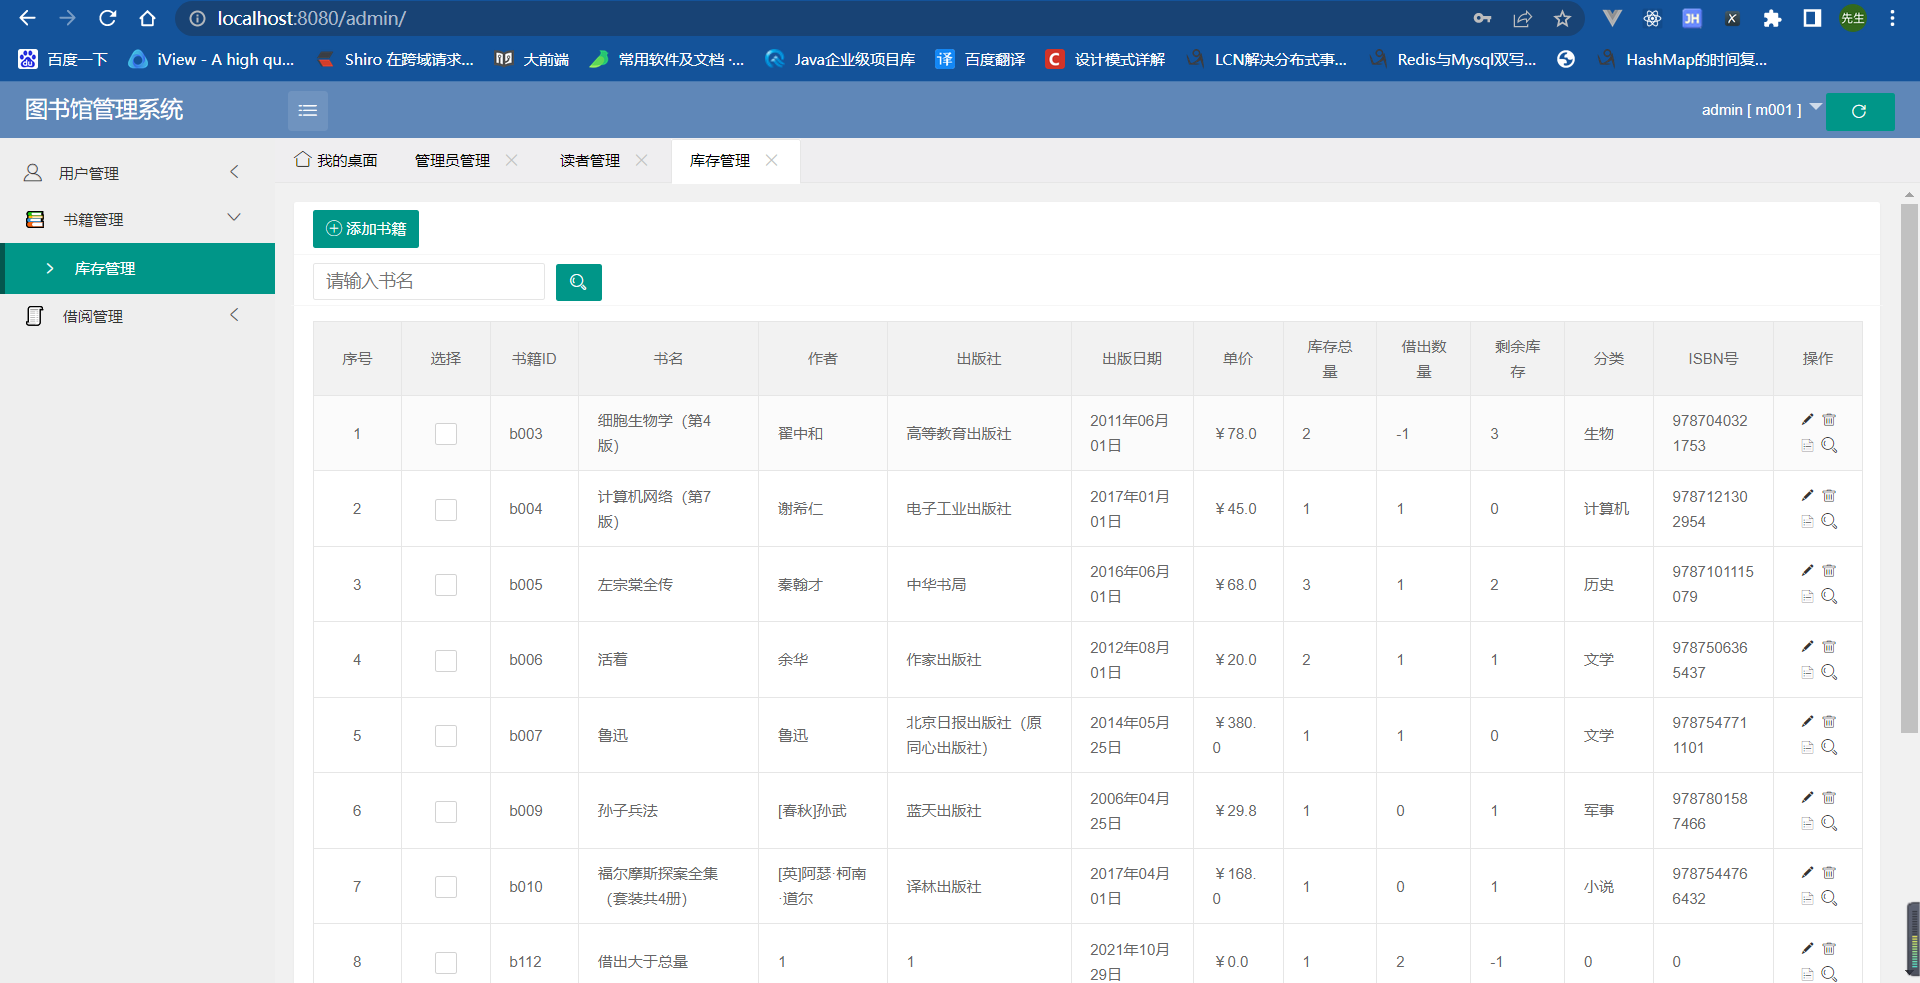Expand 借阅管理 sidebar menu
Screen dimensions: 1920x983
137,316
